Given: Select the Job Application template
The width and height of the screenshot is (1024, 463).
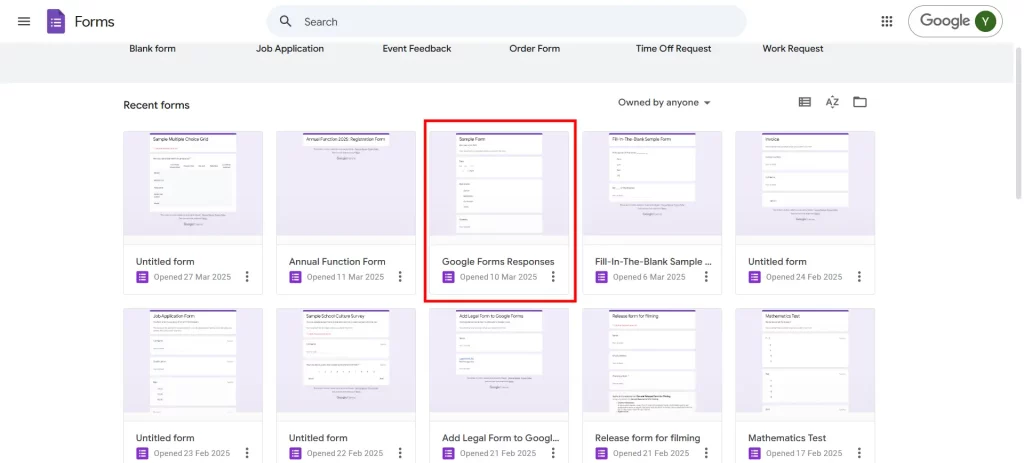Looking at the screenshot, I should click(x=290, y=48).
